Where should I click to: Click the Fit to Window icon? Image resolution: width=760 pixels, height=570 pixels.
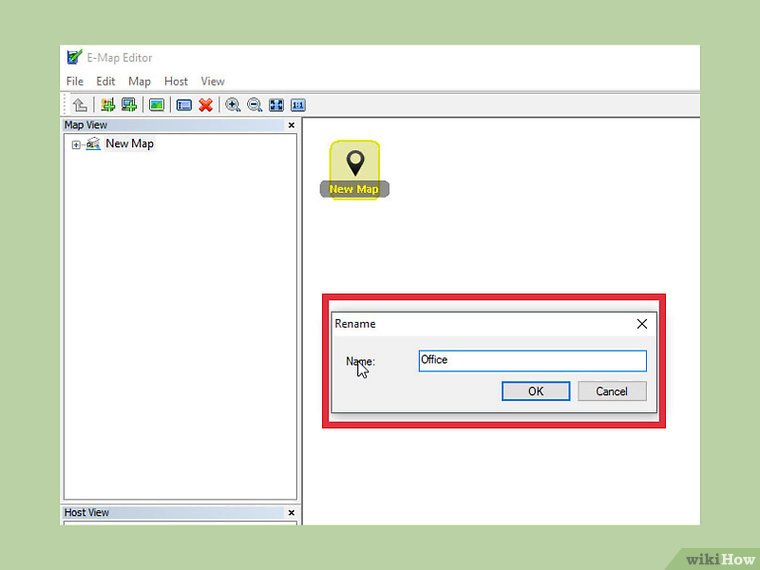click(x=276, y=105)
